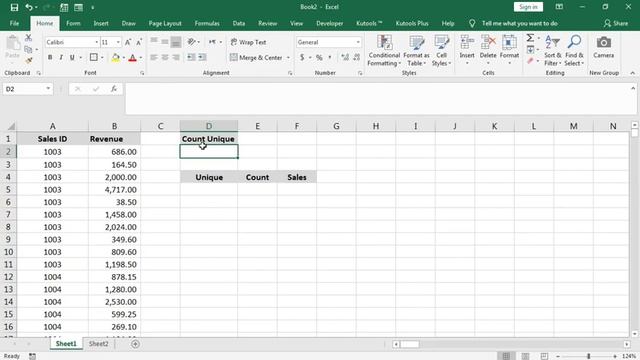This screenshot has height=360, width=640.
Task: Toggle Bold formatting
Action: 50,58
